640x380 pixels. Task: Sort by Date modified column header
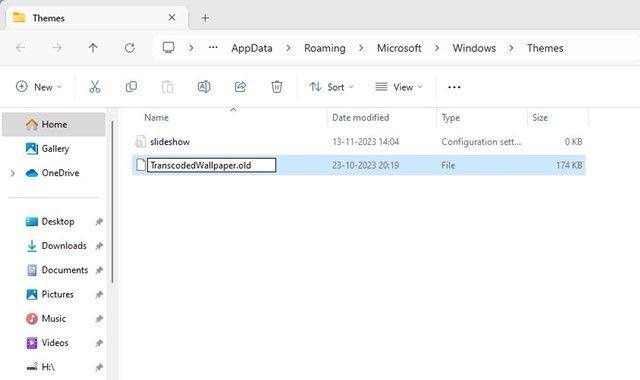pos(360,118)
